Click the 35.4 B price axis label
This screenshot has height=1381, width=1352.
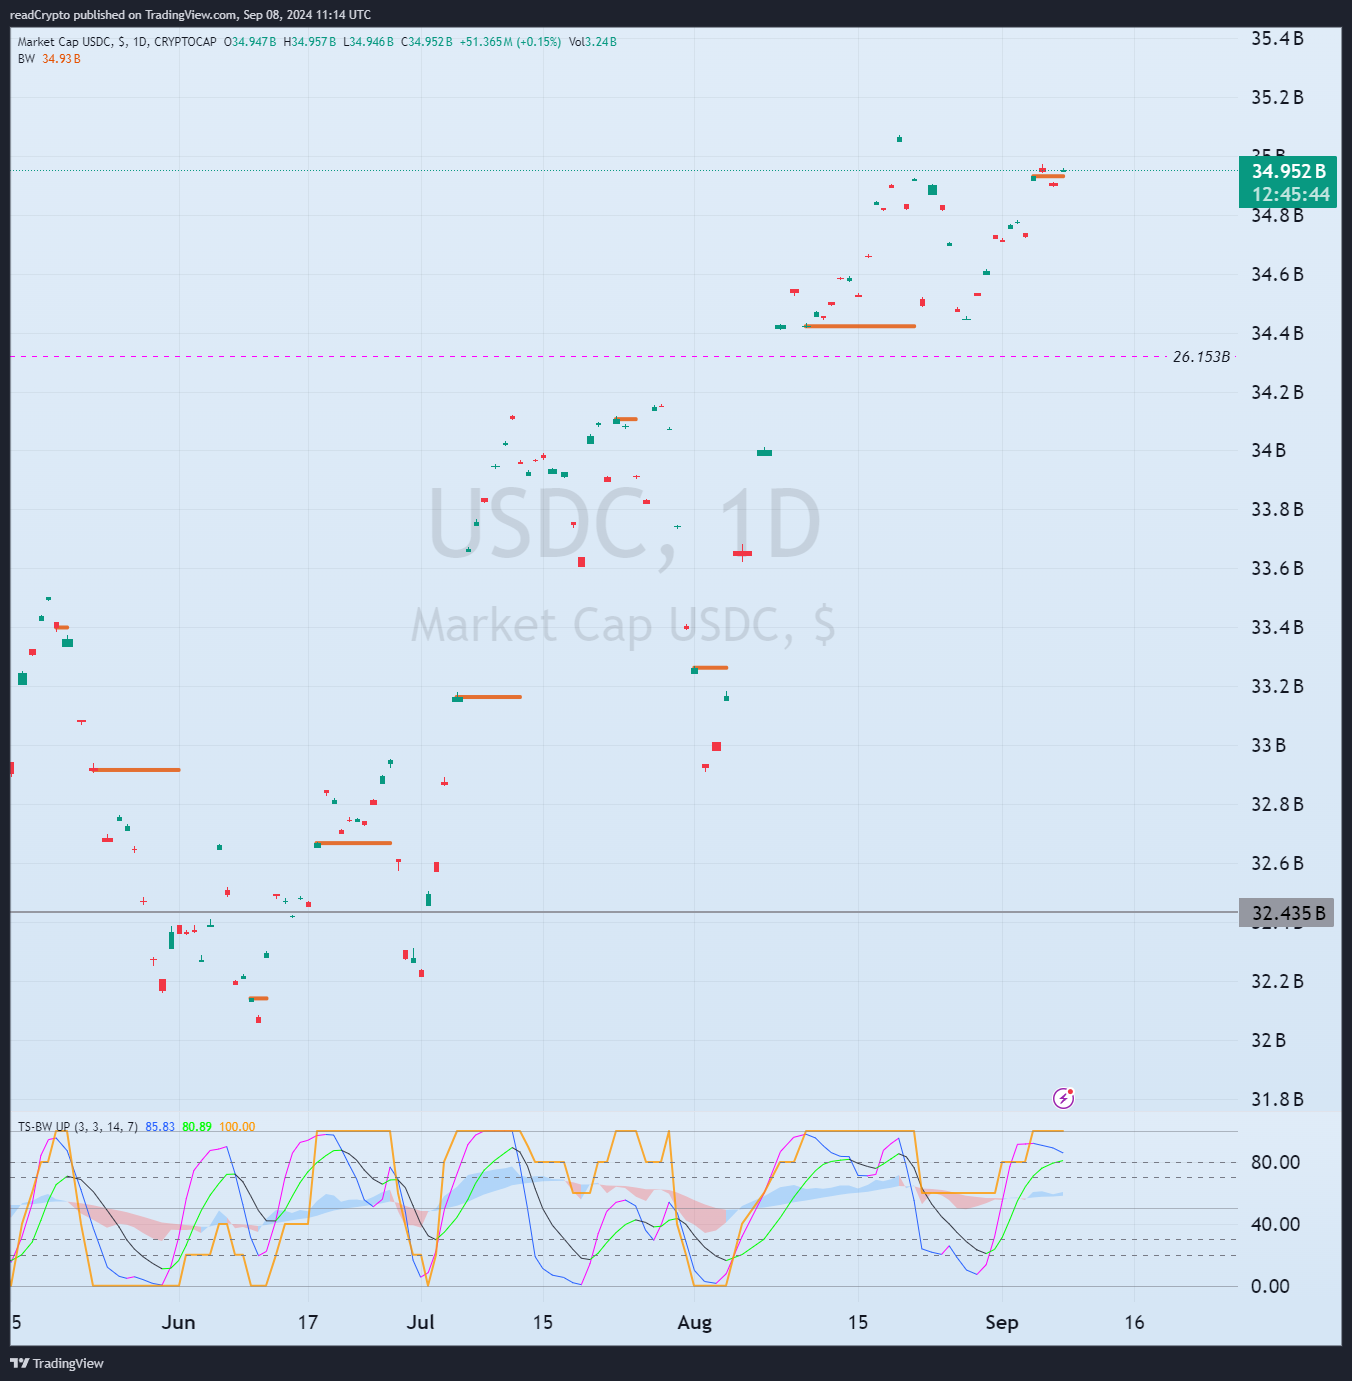(1277, 39)
